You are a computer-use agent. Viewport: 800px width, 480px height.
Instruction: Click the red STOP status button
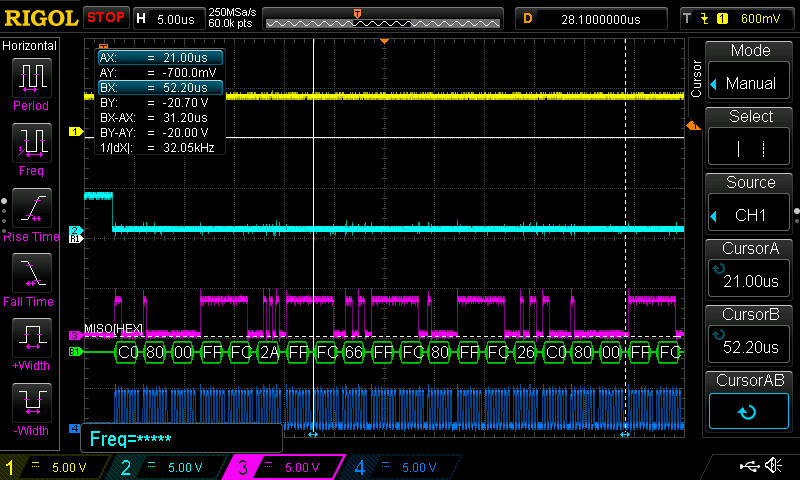click(105, 18)
